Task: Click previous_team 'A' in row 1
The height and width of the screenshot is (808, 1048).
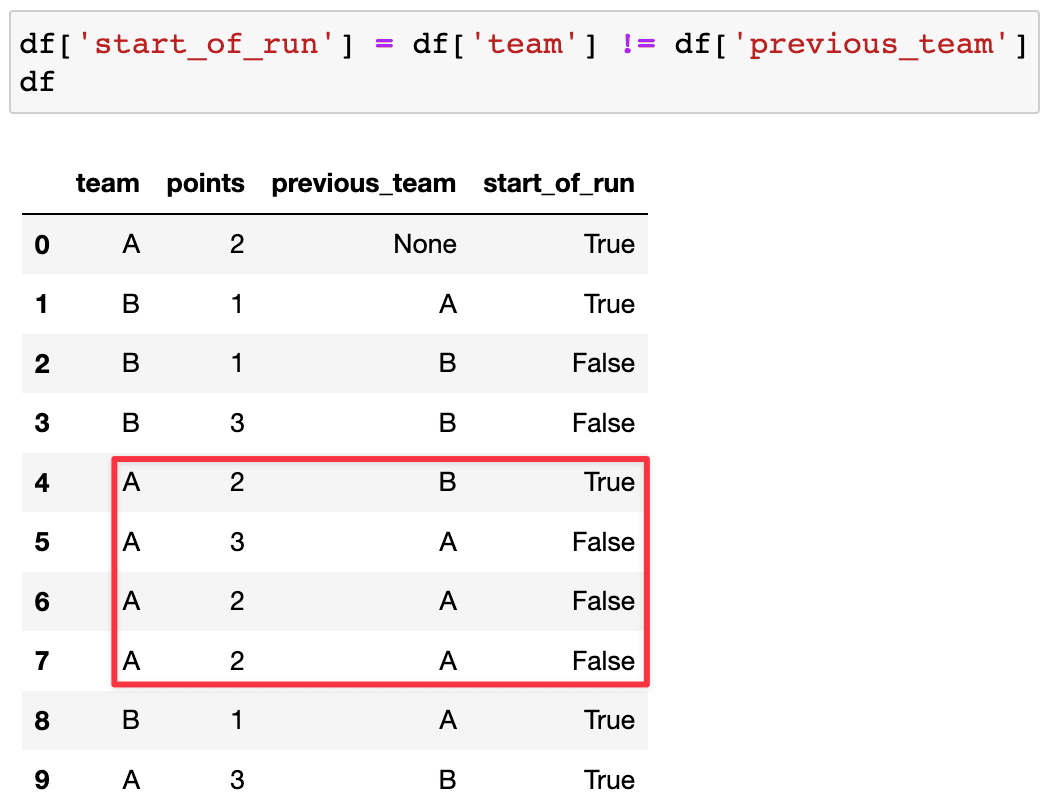Action: point(448,304)
